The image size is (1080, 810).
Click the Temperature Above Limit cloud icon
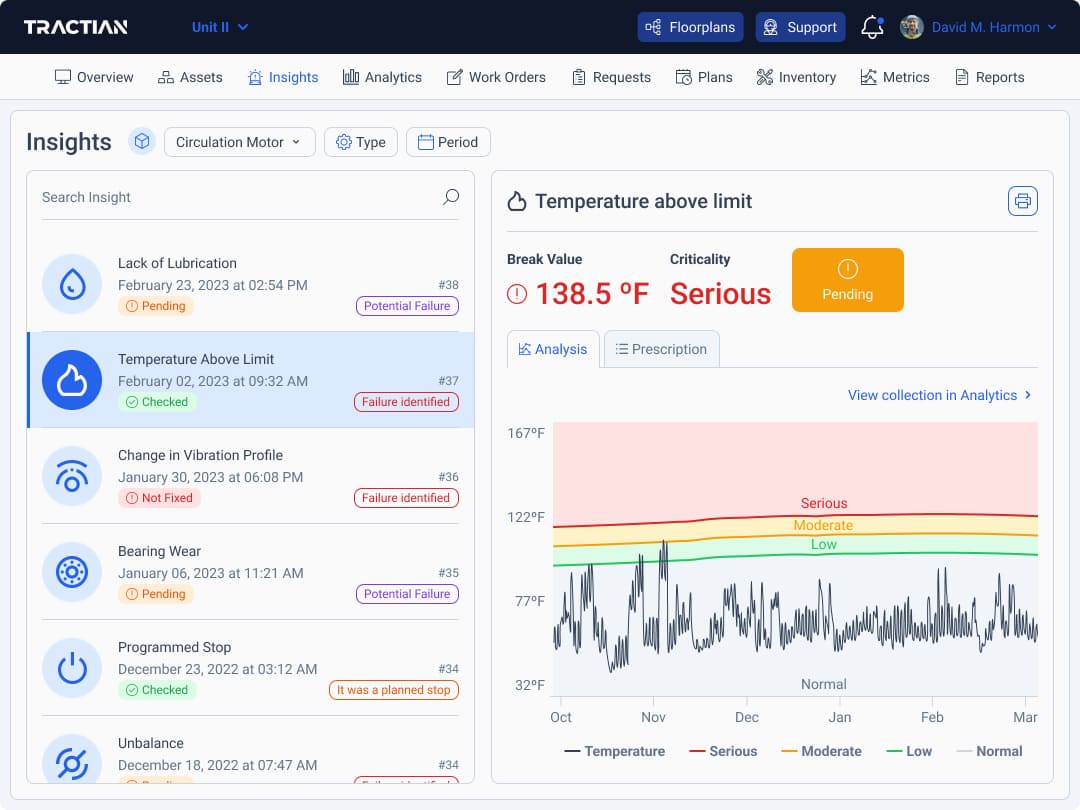[x=72, y=380]
